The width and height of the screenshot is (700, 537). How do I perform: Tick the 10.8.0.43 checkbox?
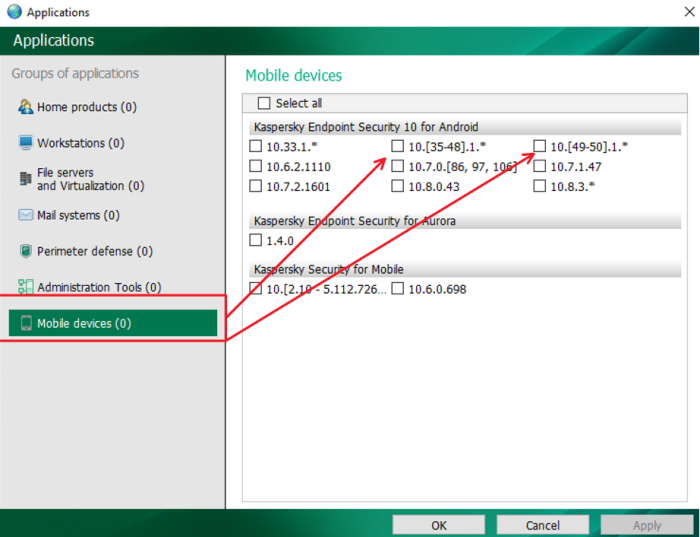tap(397, 186)
